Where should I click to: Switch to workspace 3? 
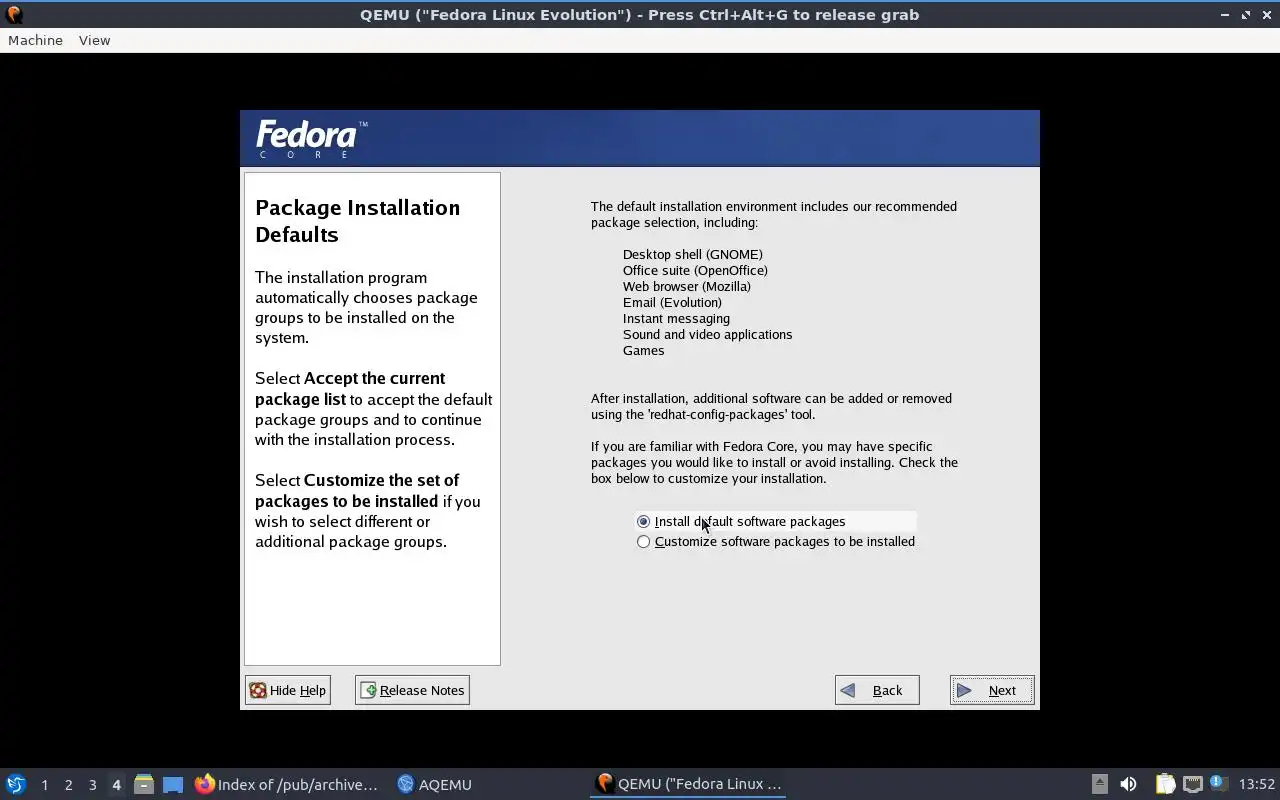click(92, 785)
